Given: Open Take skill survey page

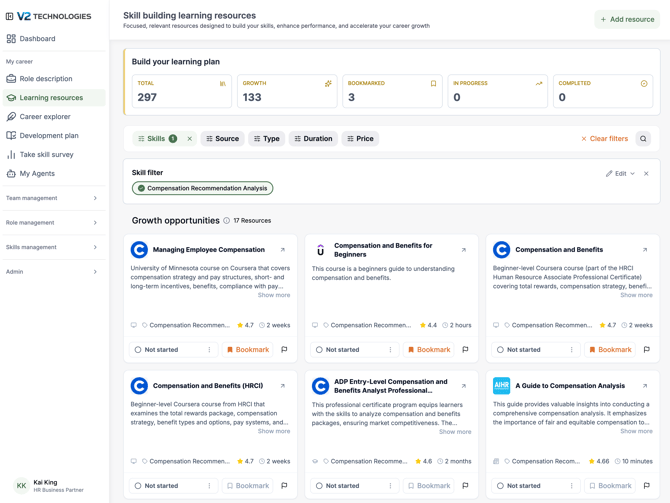Looking at the screenshot, I should [54, 154].
